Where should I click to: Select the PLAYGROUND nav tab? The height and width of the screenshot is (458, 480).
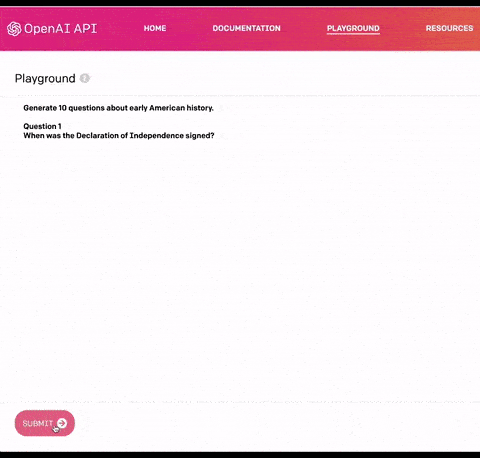click(x=353, y=28)
